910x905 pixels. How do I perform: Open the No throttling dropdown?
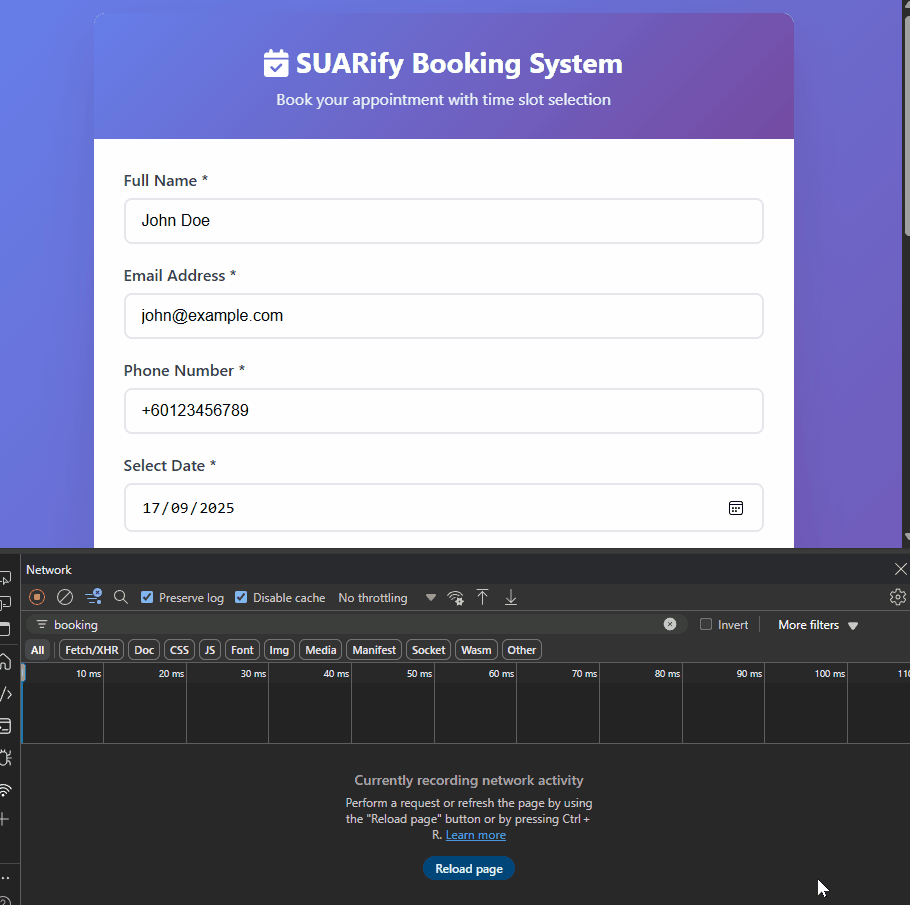(387, 597)
